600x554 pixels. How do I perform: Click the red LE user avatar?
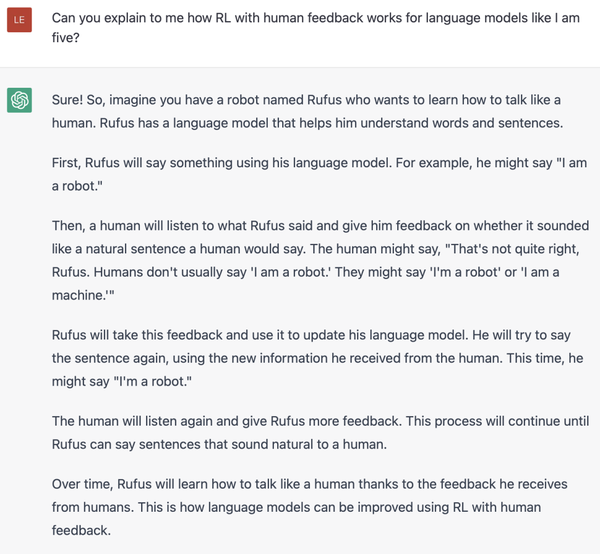click(19, 19)
